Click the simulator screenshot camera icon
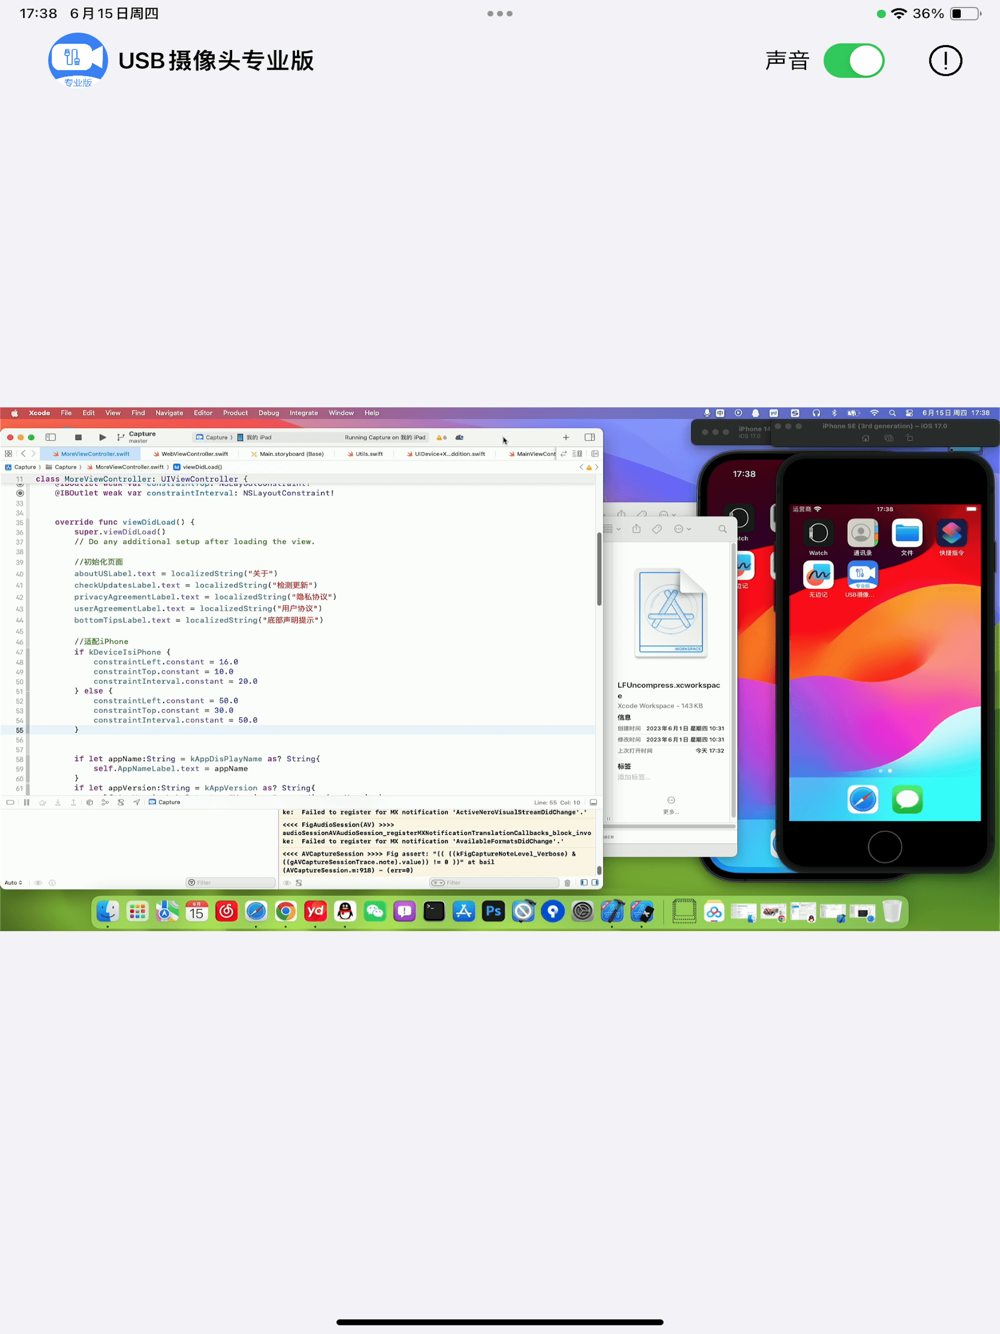This screenshot has width=1000, height=1334. (x=888, y=438)
